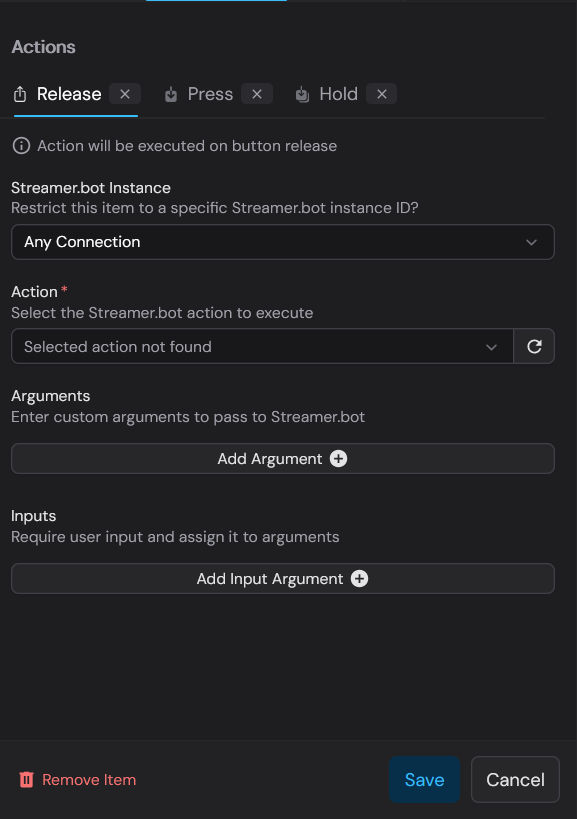Viewport: 577px width, 819px height.
Task: Save the action configuration
Action: click(x=424, y=779)
